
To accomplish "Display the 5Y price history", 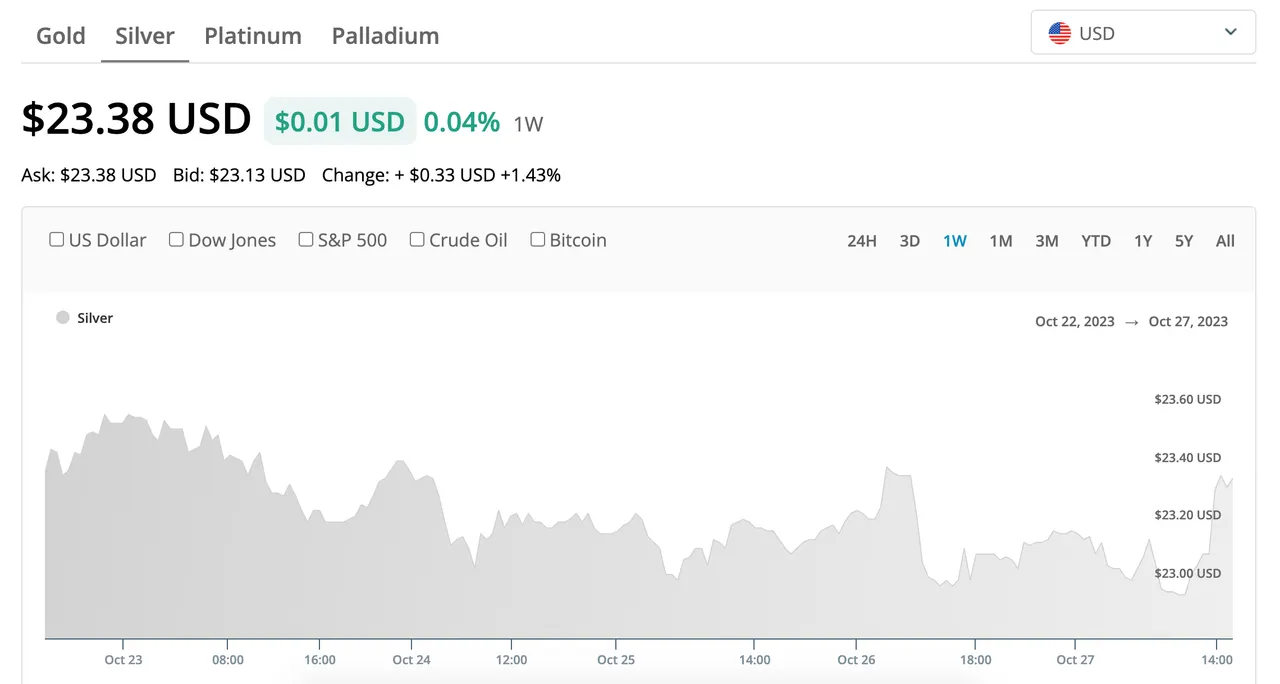I will (x=1184, y=241).
